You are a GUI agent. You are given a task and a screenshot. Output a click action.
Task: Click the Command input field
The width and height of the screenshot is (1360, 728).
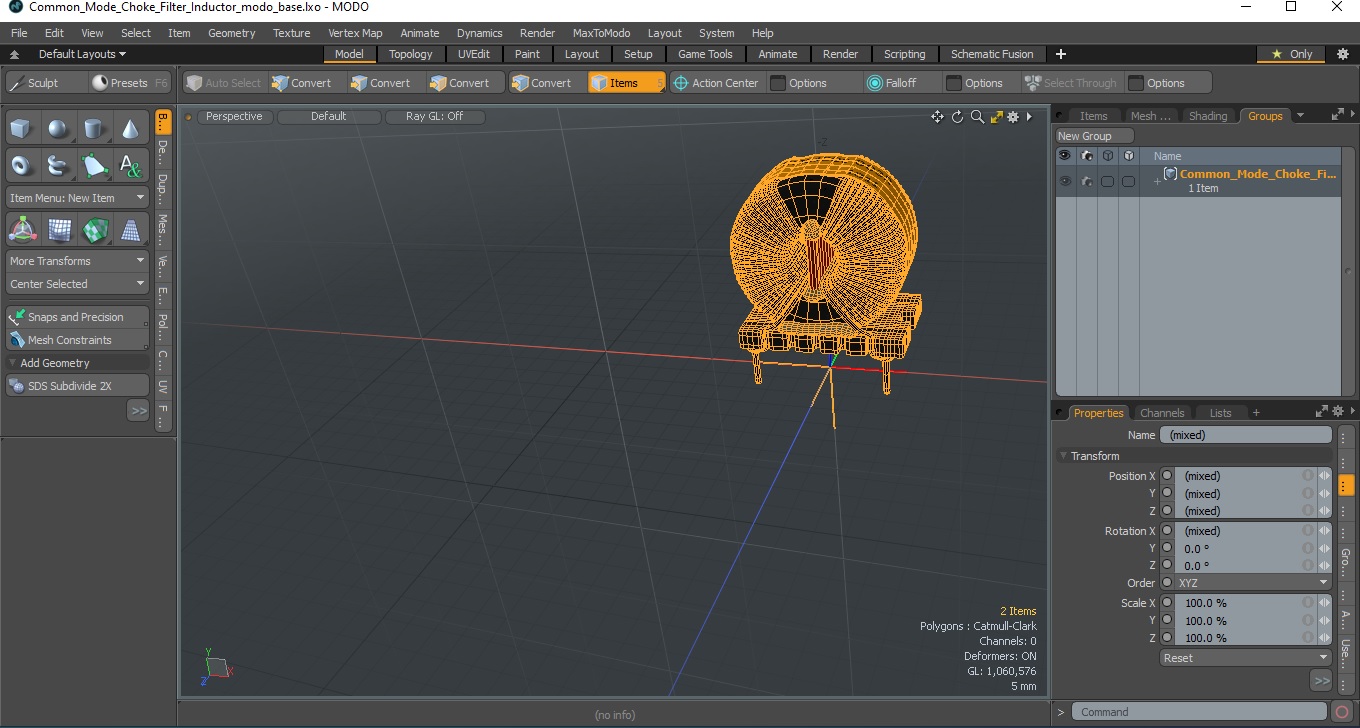point(1200,712)
